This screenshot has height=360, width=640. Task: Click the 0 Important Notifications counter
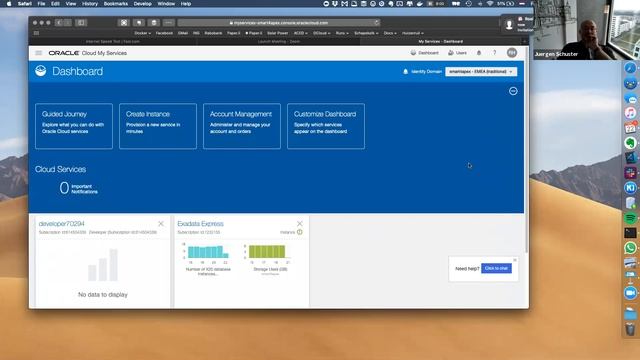[78, 188]
